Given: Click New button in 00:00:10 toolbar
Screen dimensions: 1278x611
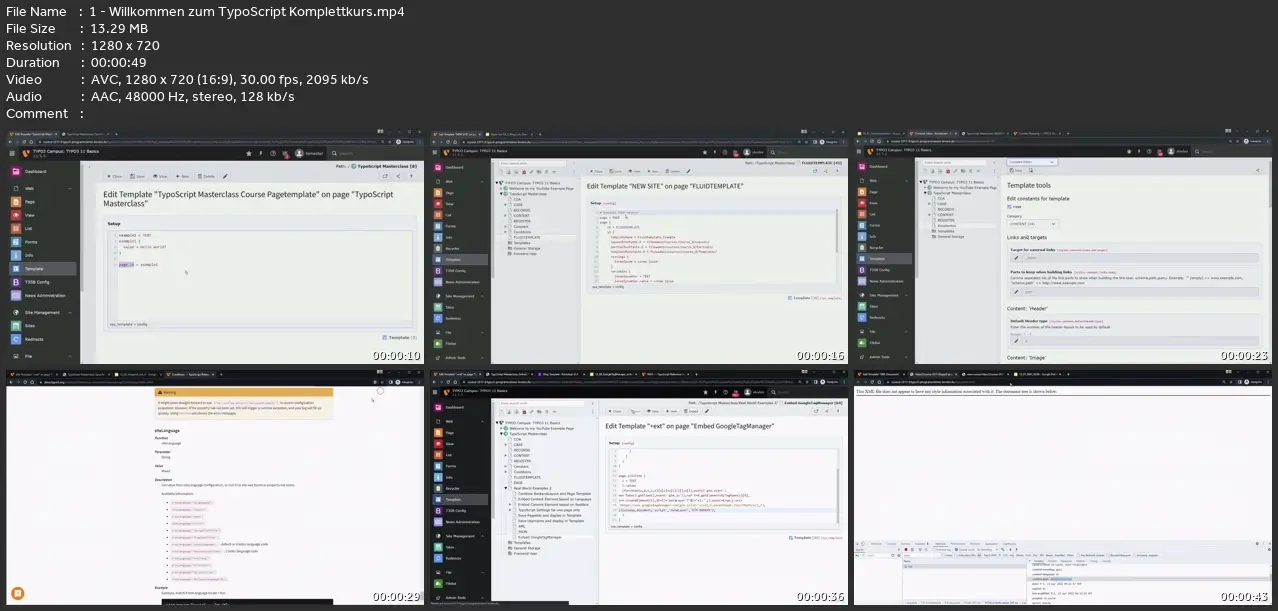Looking at the screenshot, I should pos(182,176).
